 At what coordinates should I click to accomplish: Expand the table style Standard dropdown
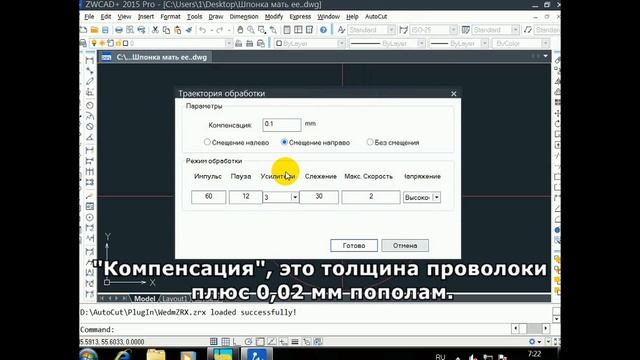[x=515, y=30]
